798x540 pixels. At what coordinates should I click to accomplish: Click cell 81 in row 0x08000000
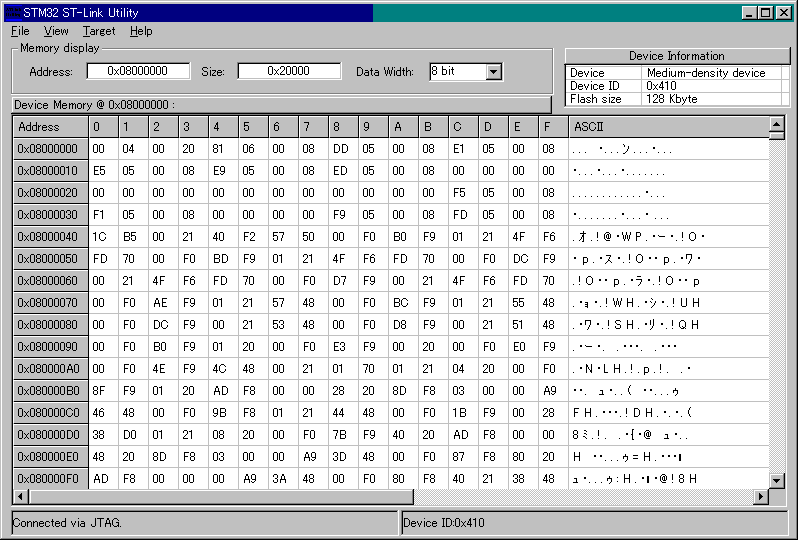click(223, 149)
